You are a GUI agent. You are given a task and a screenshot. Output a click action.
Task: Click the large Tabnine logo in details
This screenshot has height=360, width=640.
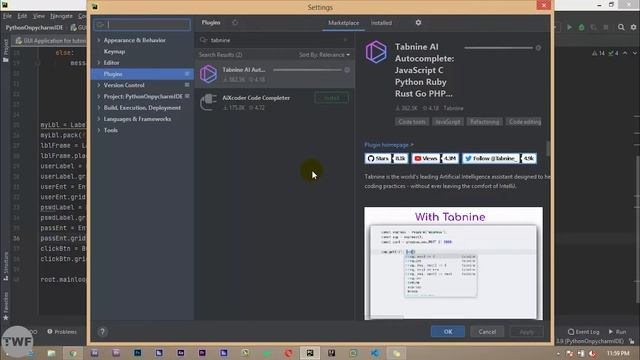click(376, 52)
